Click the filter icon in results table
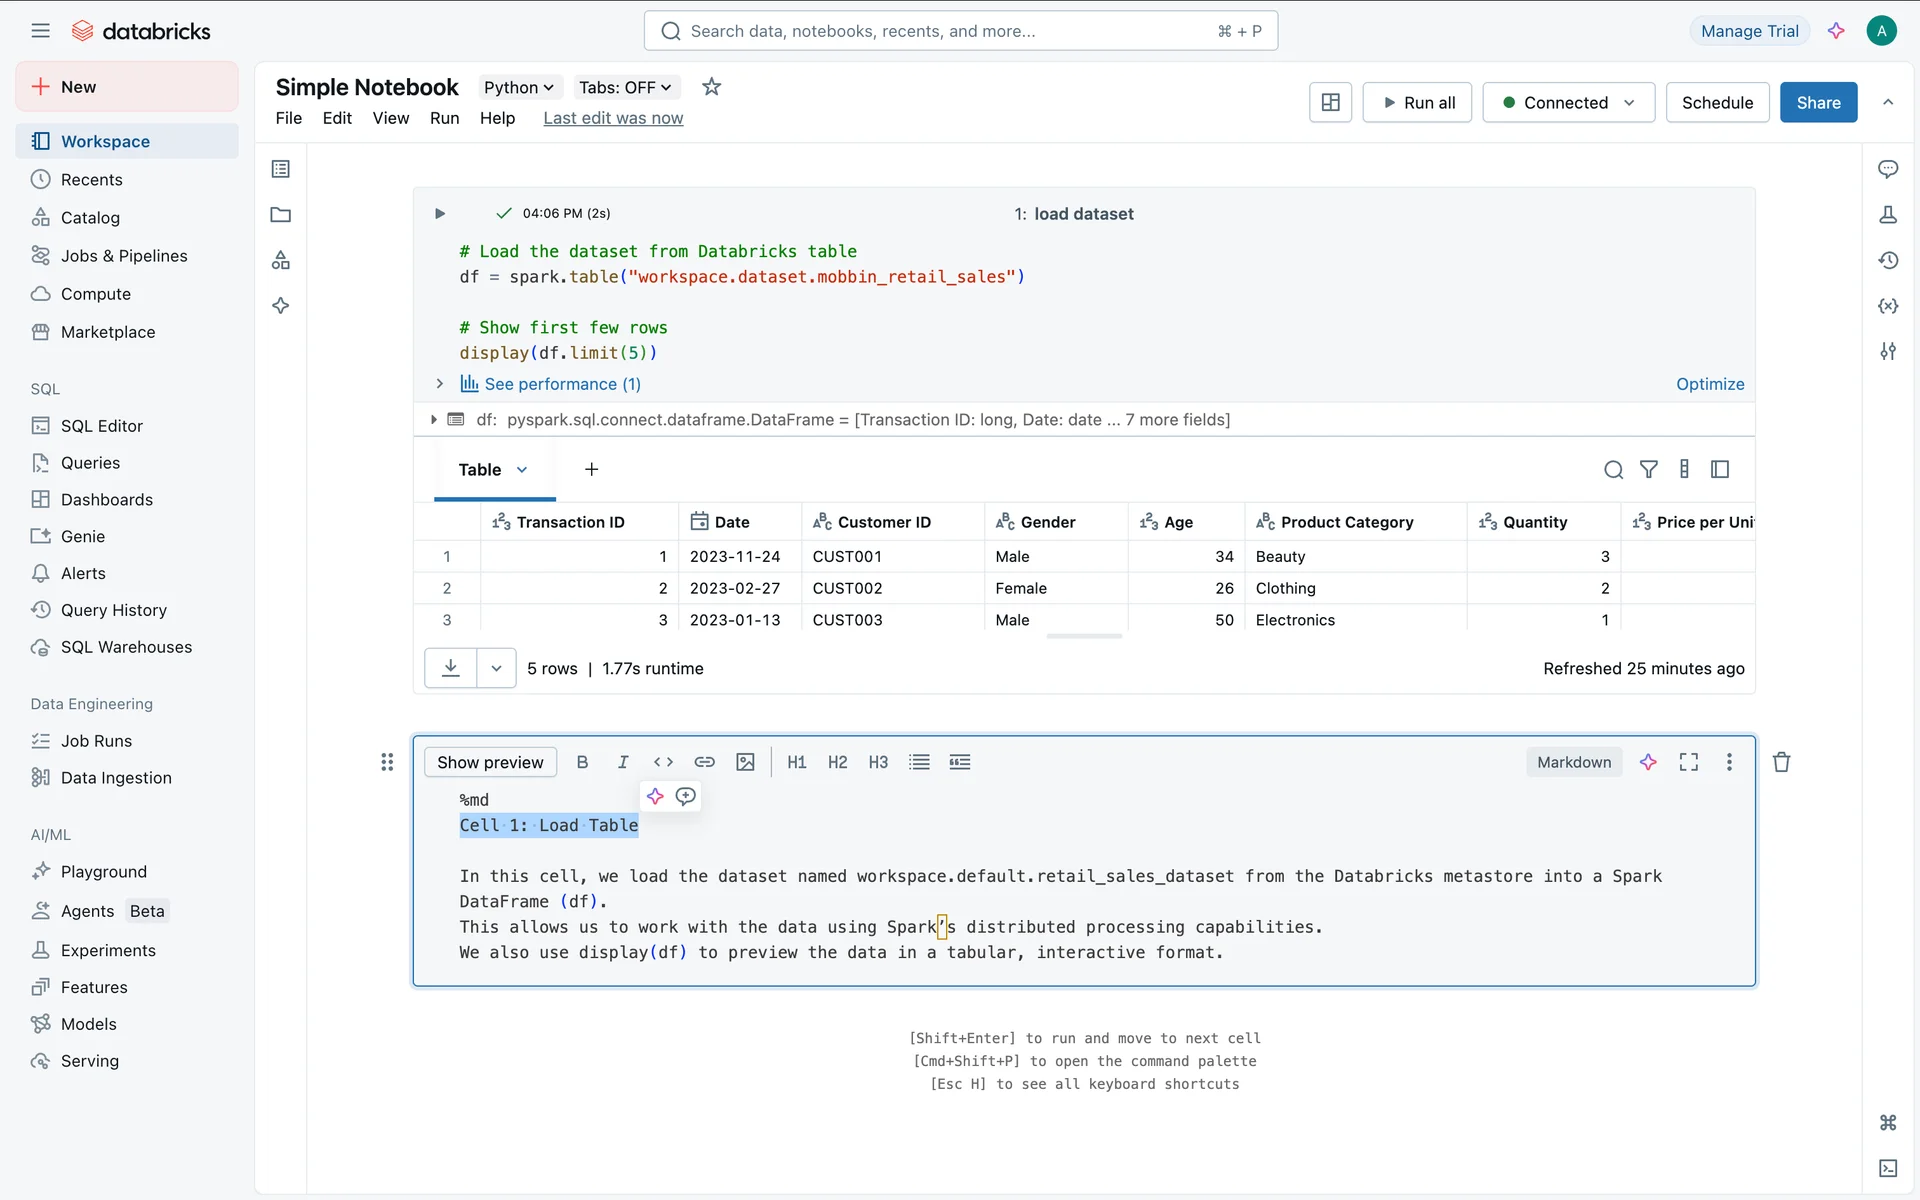1920x1200 pixels. tap(1648, 469)
